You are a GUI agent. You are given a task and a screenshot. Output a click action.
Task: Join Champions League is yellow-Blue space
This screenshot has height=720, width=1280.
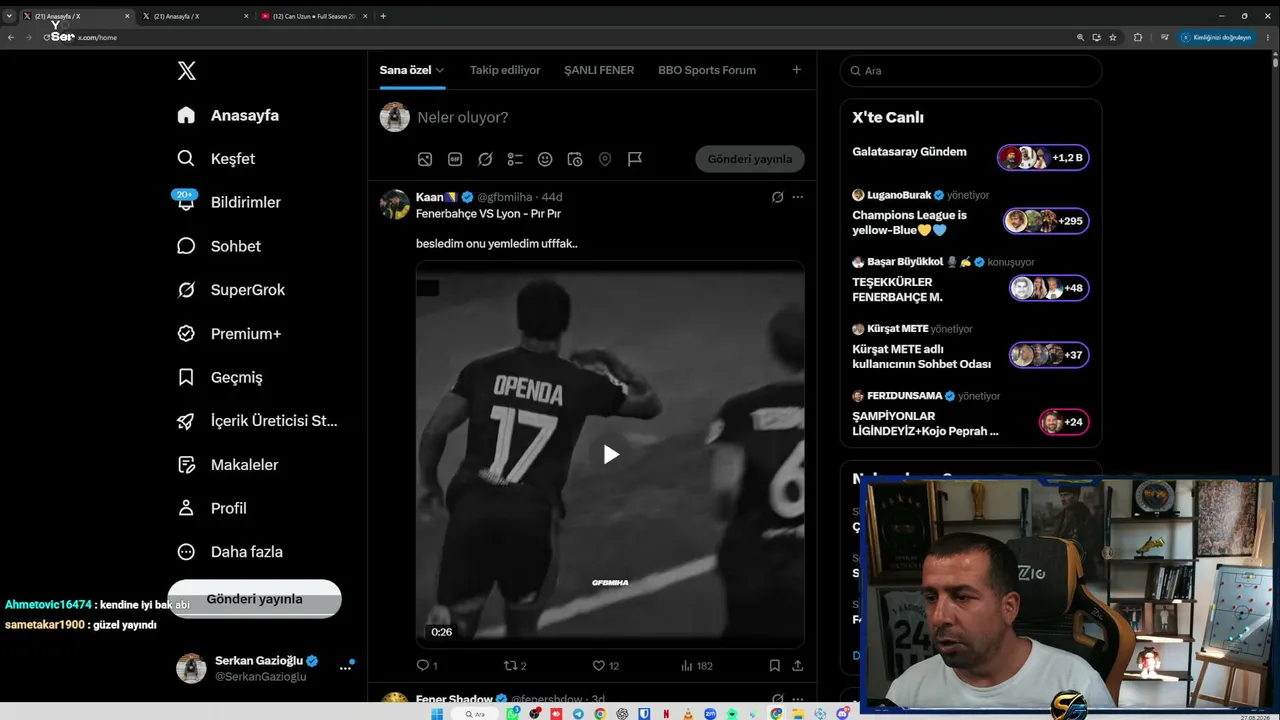(1046, 221)
